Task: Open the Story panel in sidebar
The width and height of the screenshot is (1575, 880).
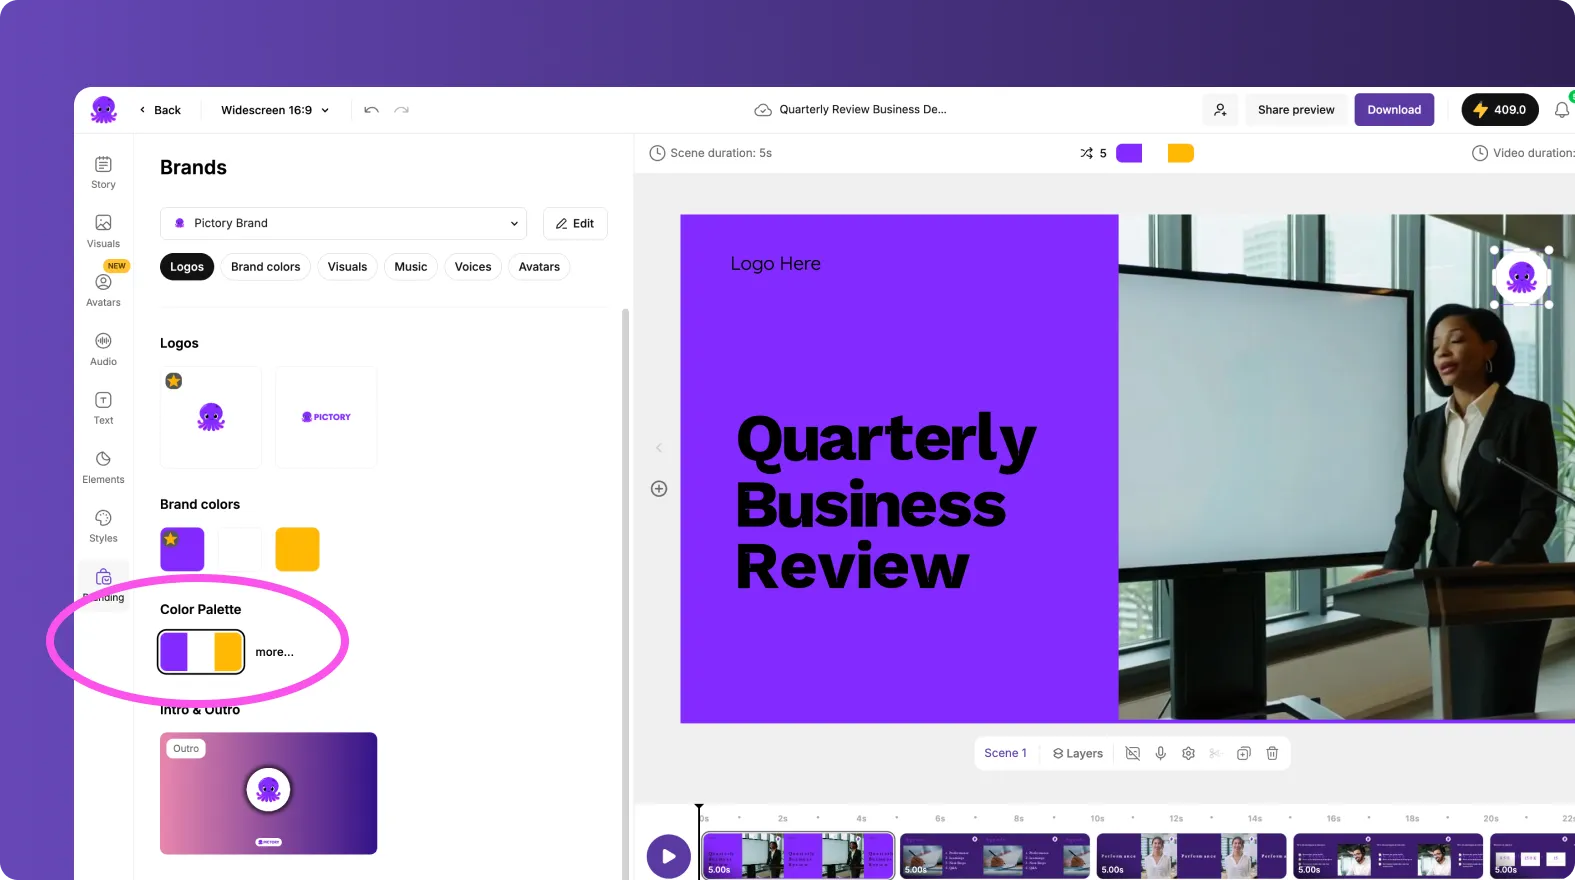Action: coord(103,171)
